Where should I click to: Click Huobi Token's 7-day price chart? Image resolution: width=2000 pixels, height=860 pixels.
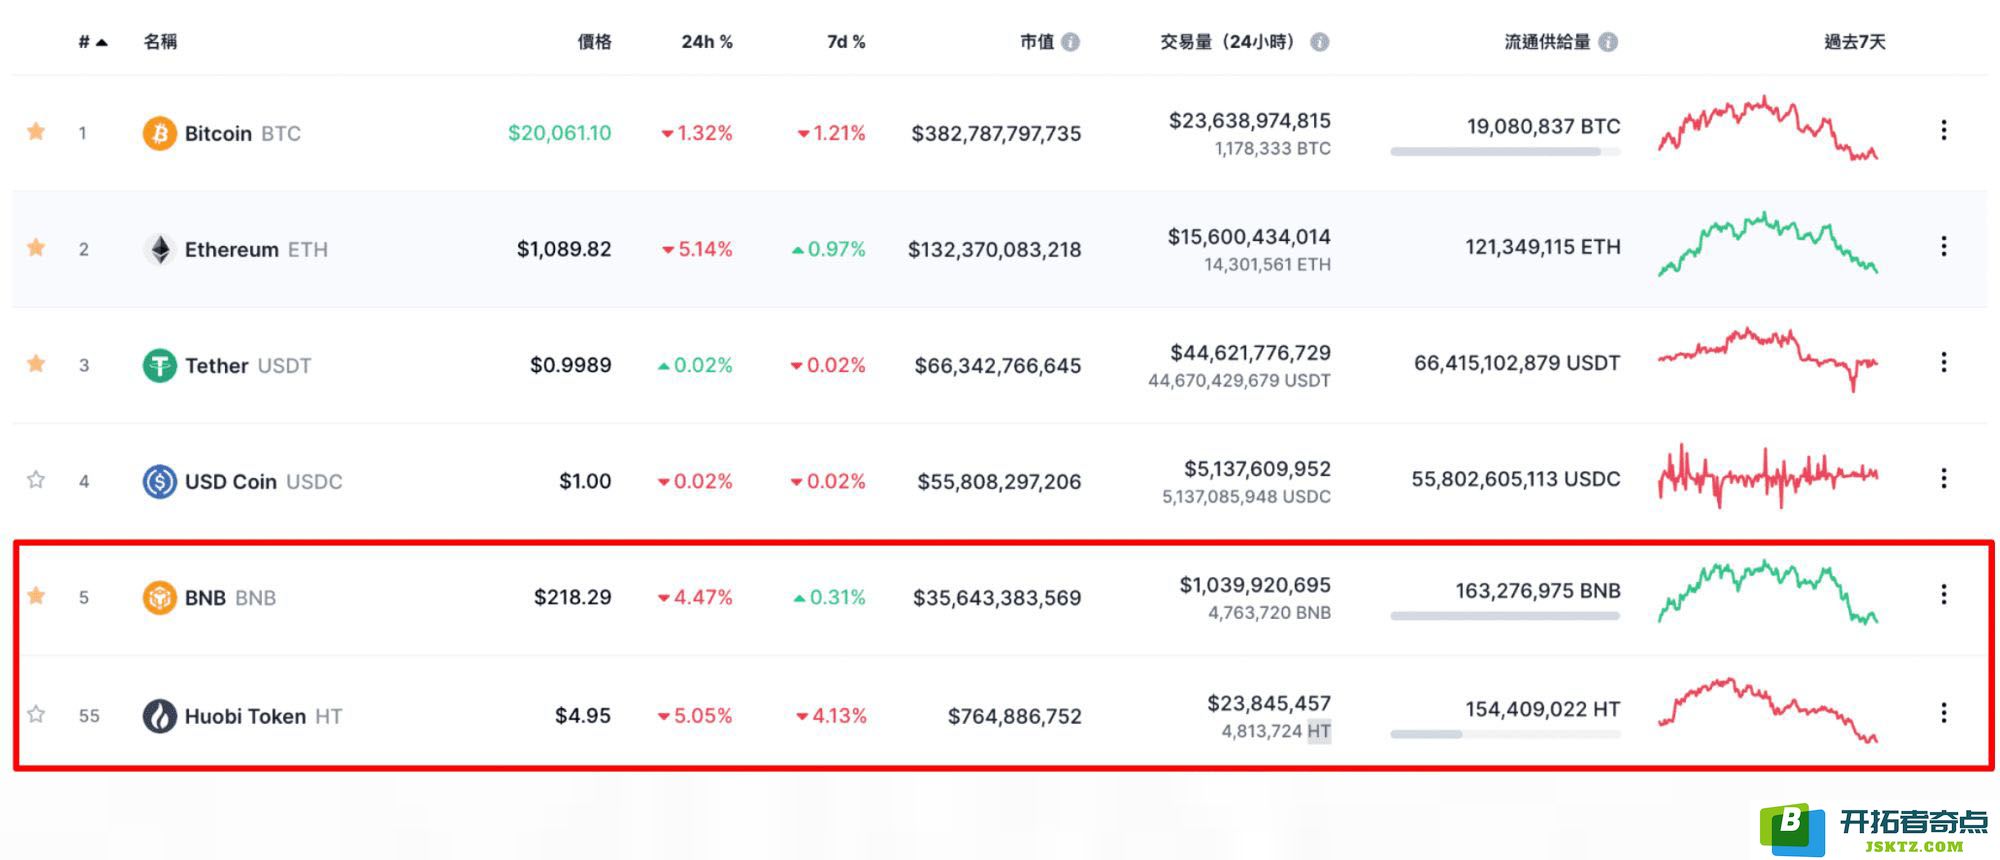point(1768,710)
